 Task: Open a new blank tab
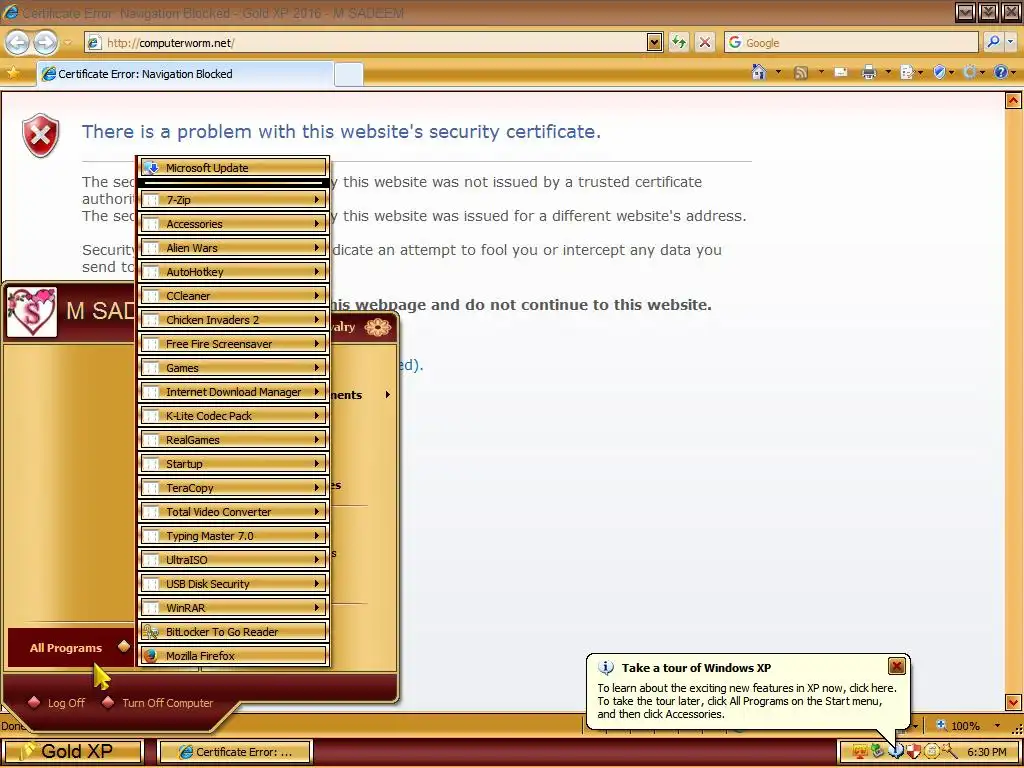click(x=349, y=74)
